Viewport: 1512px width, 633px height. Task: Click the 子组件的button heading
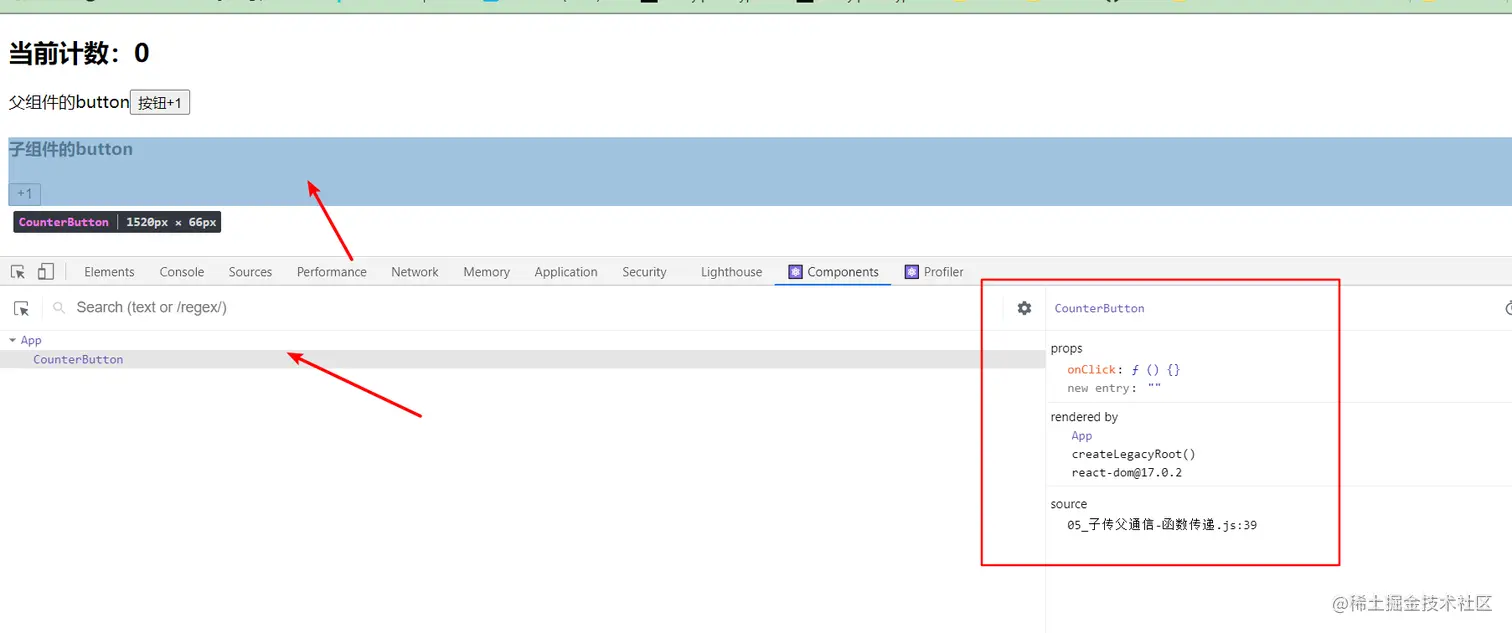point(71,149)
